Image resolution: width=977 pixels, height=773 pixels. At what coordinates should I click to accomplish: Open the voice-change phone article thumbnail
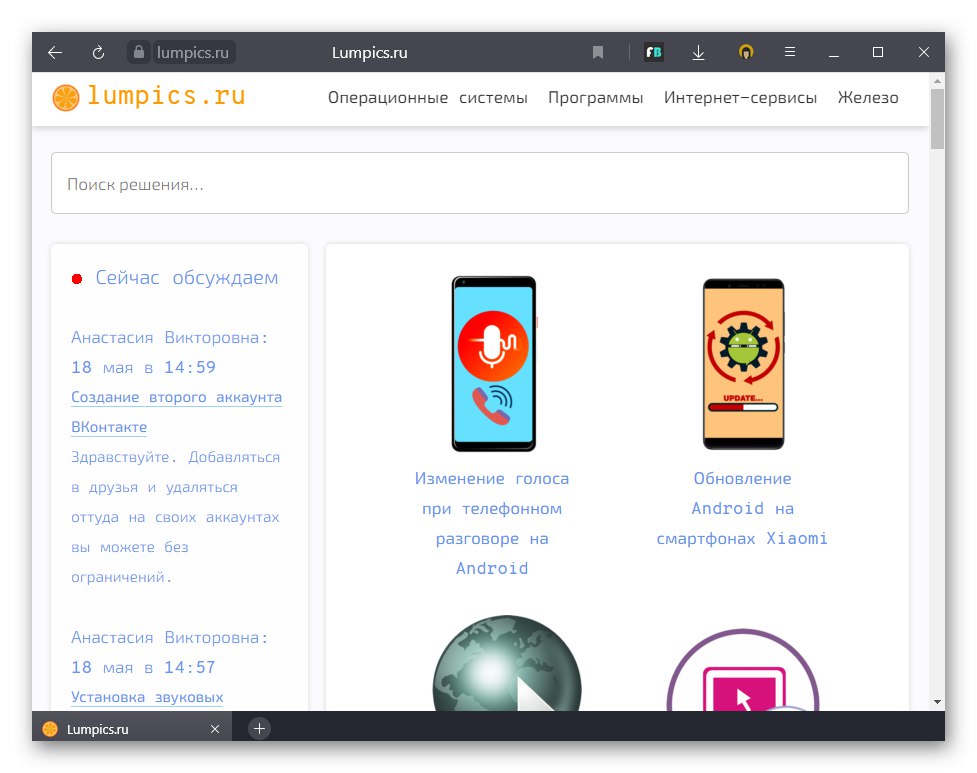click(492, 364)
